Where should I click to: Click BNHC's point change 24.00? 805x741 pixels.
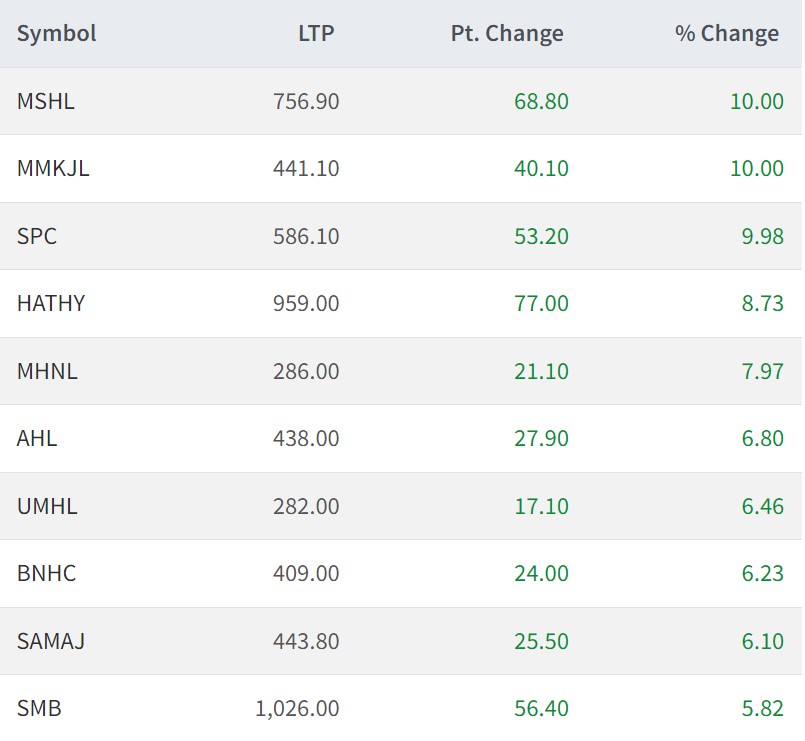541,573
